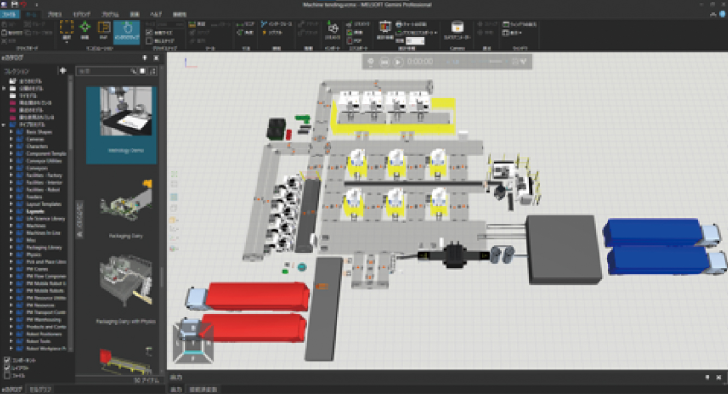Enable the unchecked third checkbox below the tree
Image resolution: width=728 pixels, height=394 pixels.
(x=7, y=375)
